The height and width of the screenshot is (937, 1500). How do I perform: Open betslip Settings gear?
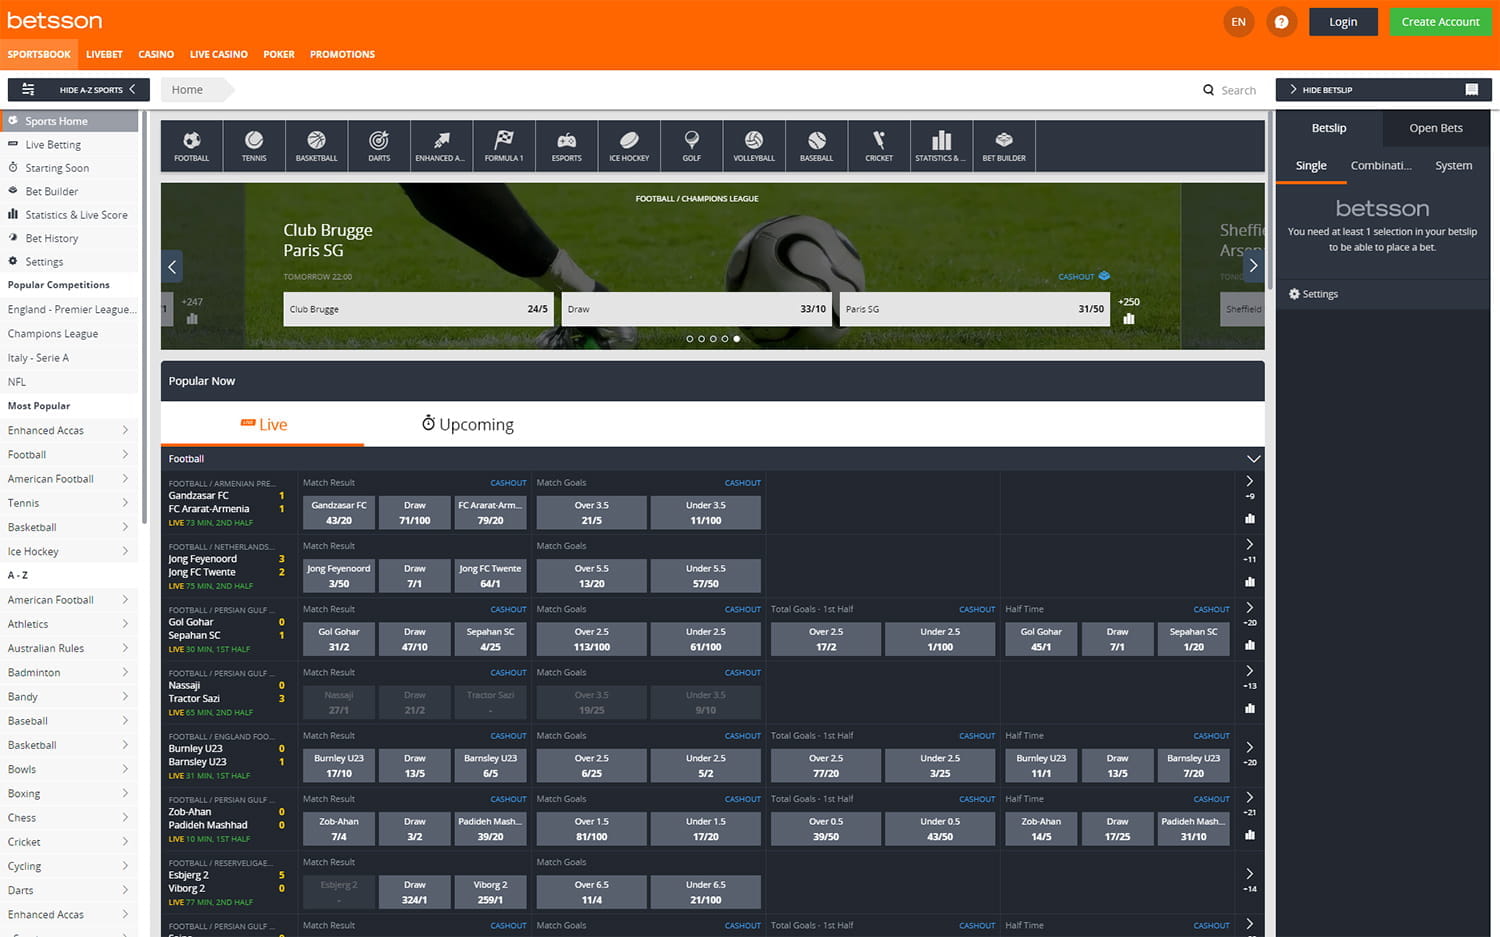click(1294, 294)
